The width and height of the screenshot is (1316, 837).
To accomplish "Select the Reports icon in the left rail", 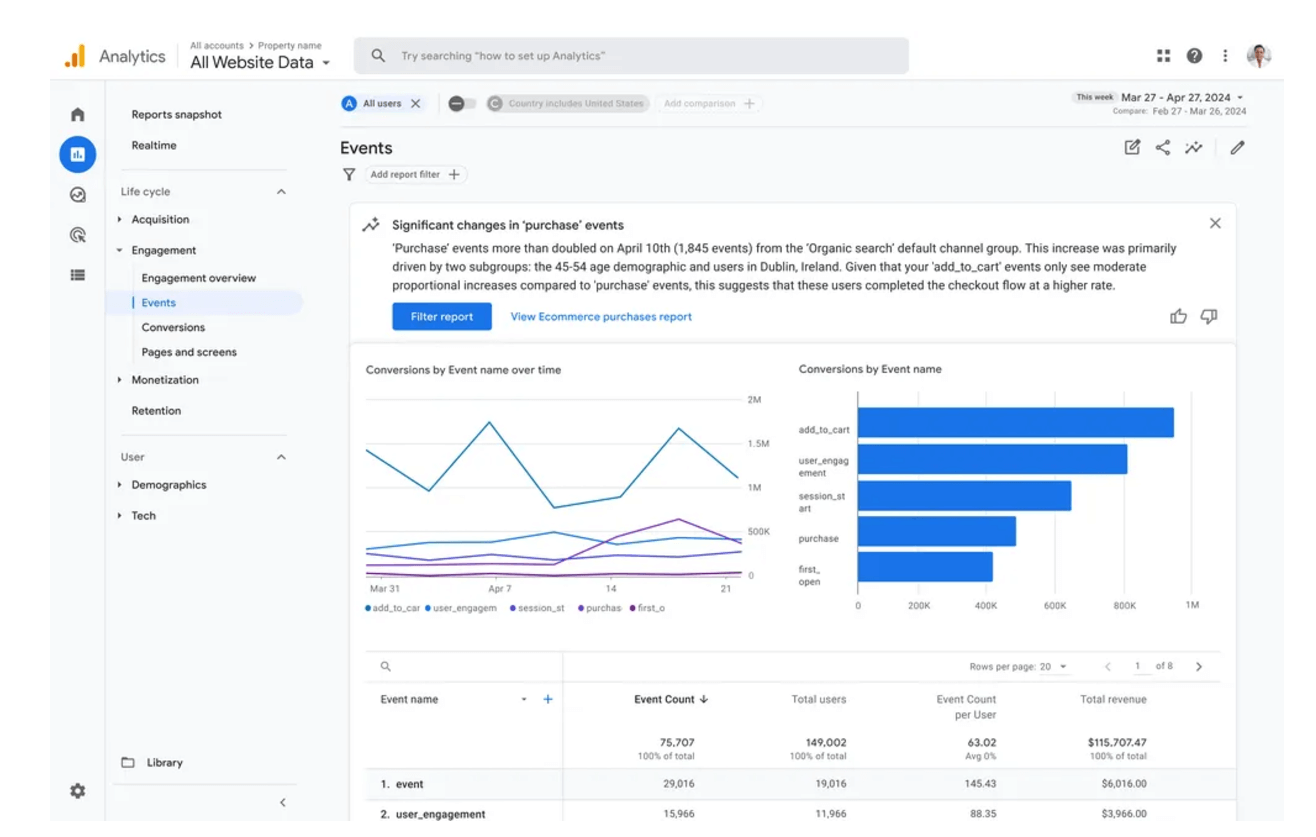I will (x=77, y=154).
